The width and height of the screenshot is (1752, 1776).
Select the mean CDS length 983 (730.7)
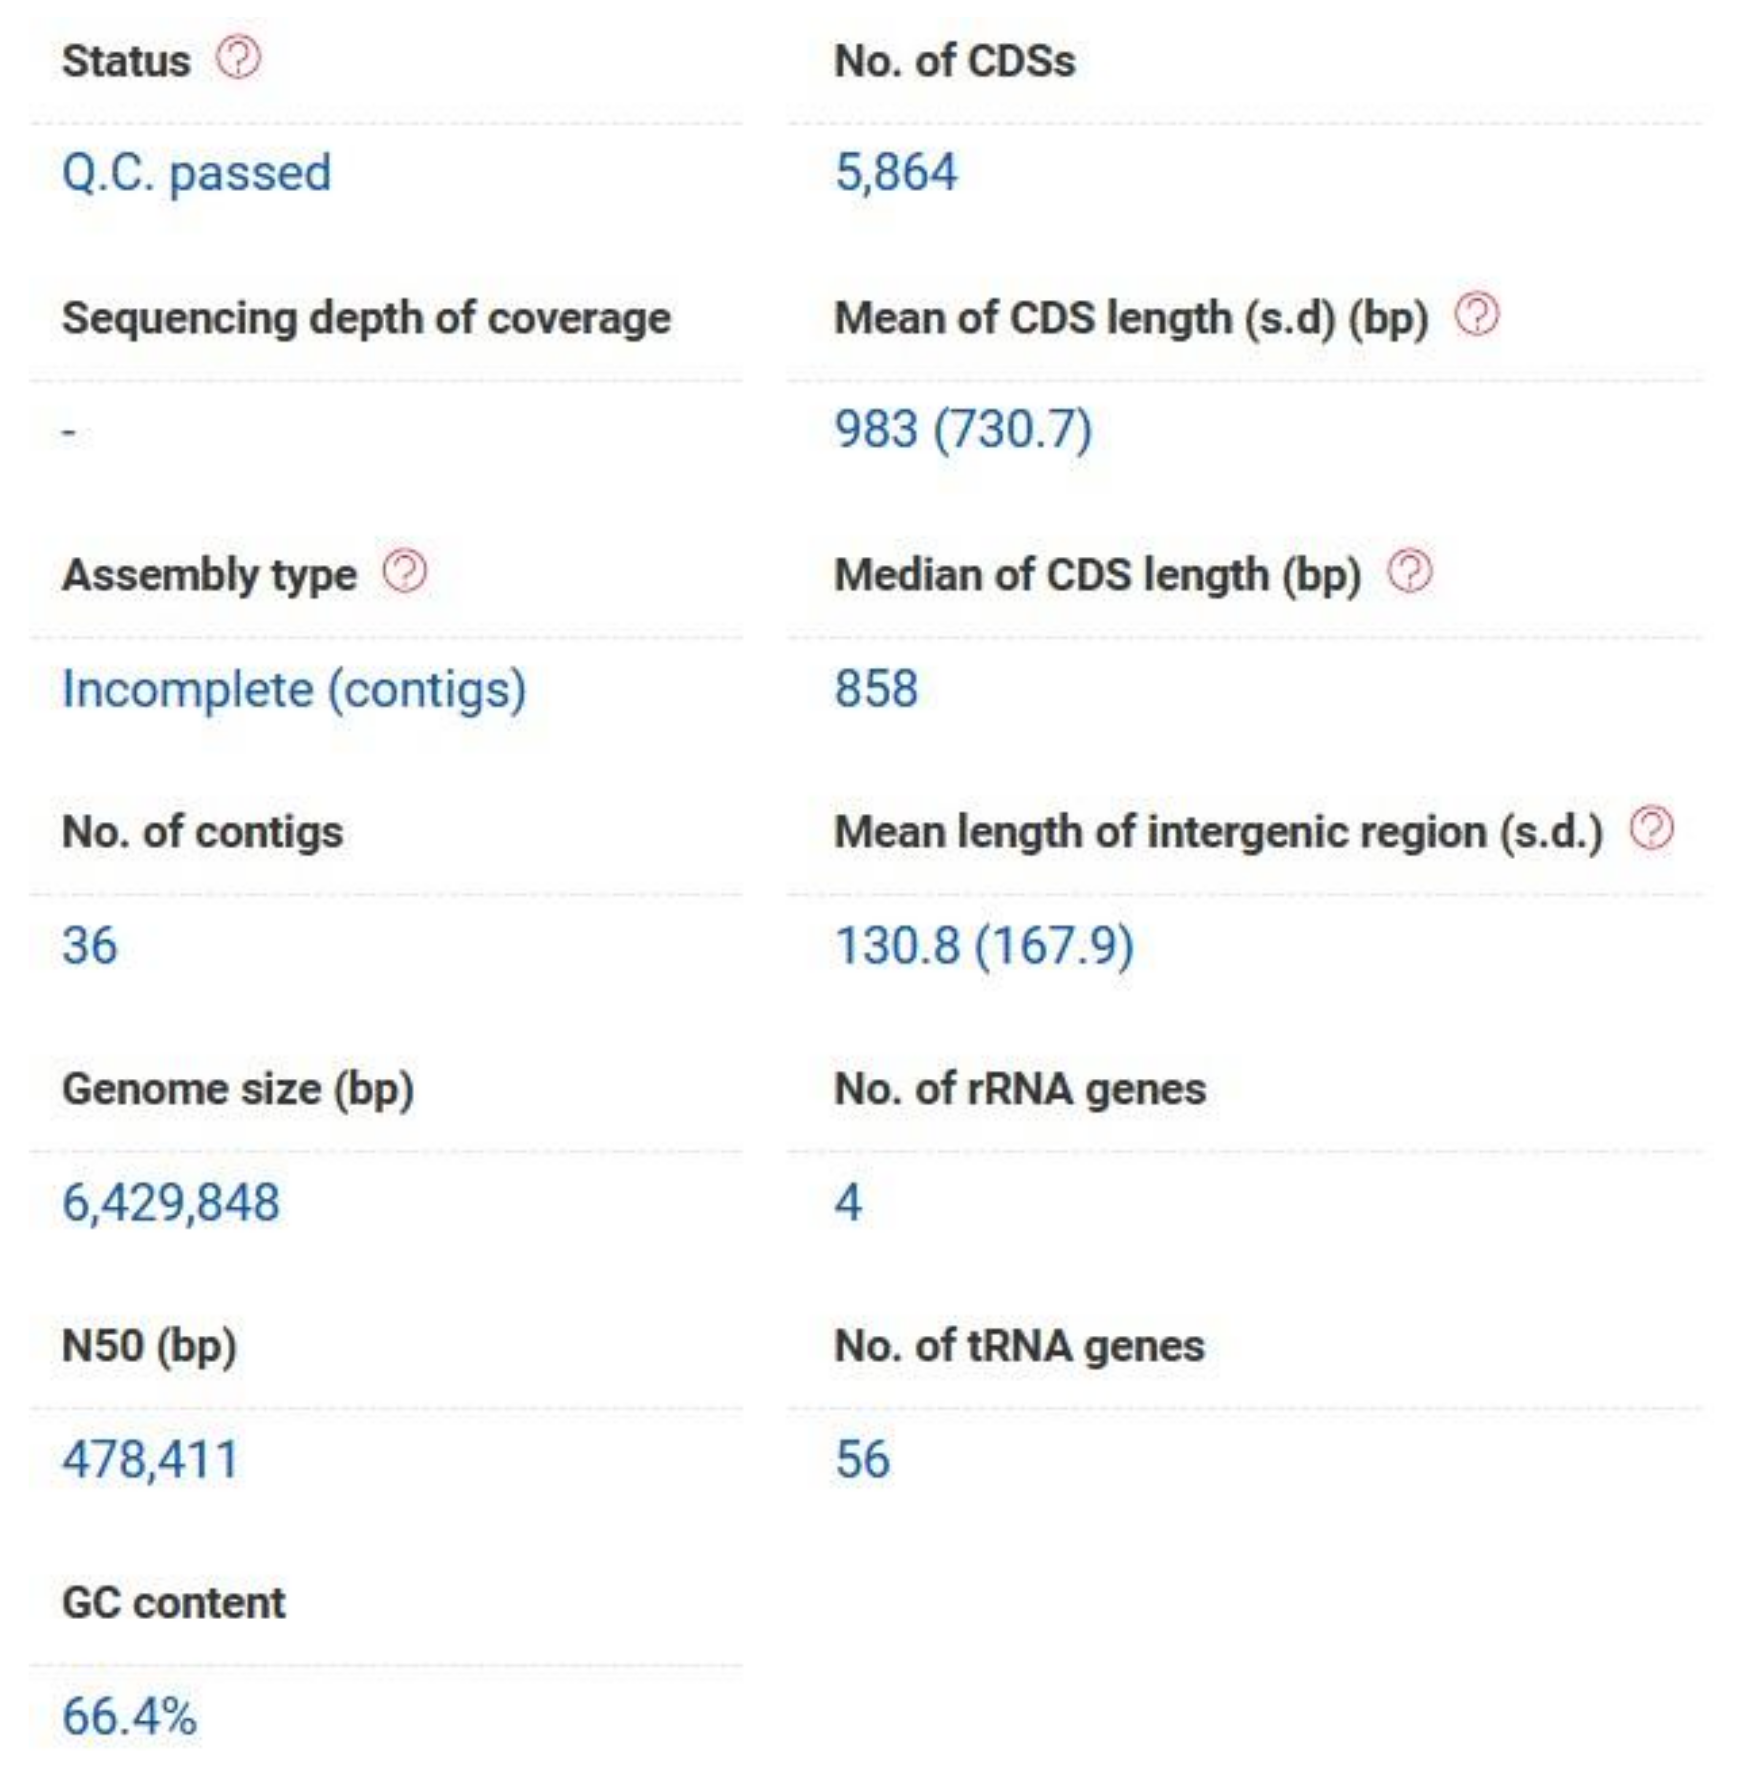coord(963,430)
